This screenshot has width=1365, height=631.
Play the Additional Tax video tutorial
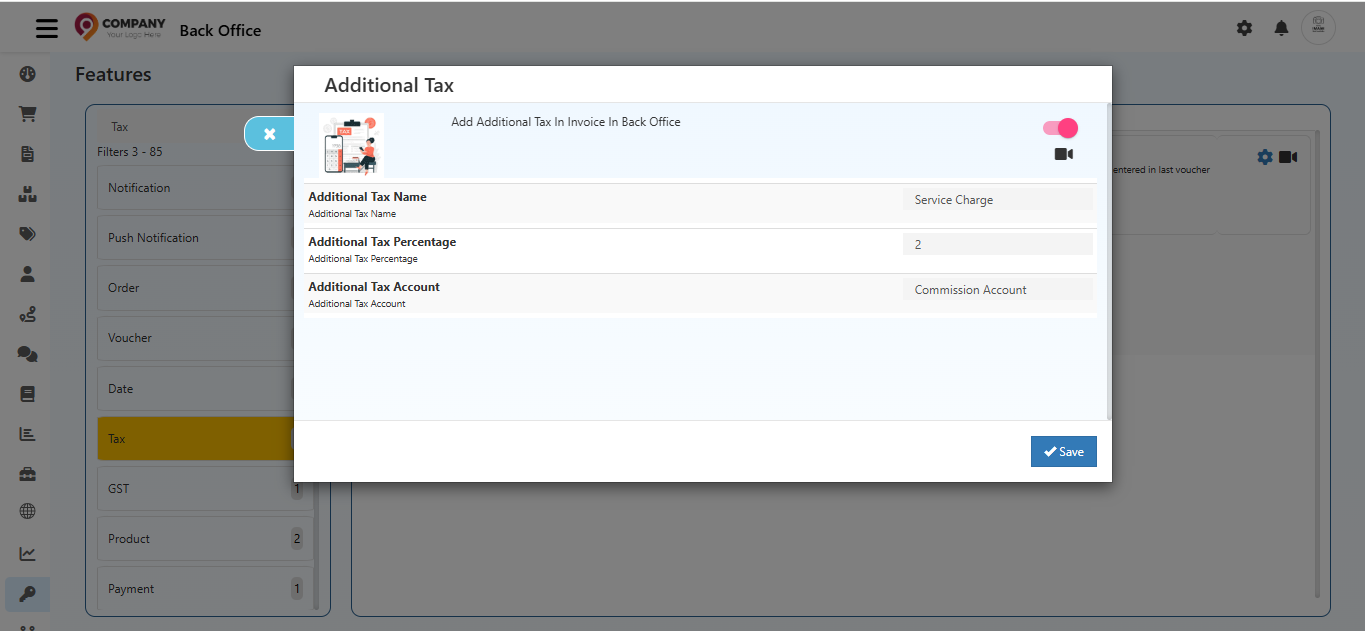pos(1064,154)
